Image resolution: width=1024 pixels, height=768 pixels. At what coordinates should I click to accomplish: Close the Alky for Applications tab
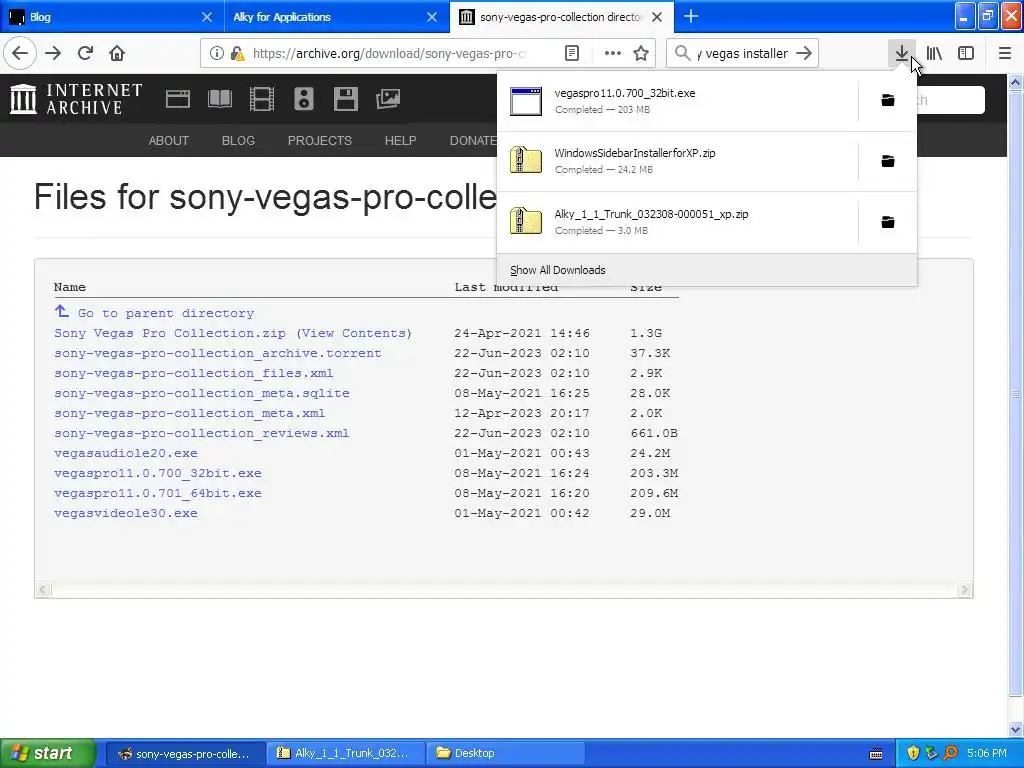[432, 17]
